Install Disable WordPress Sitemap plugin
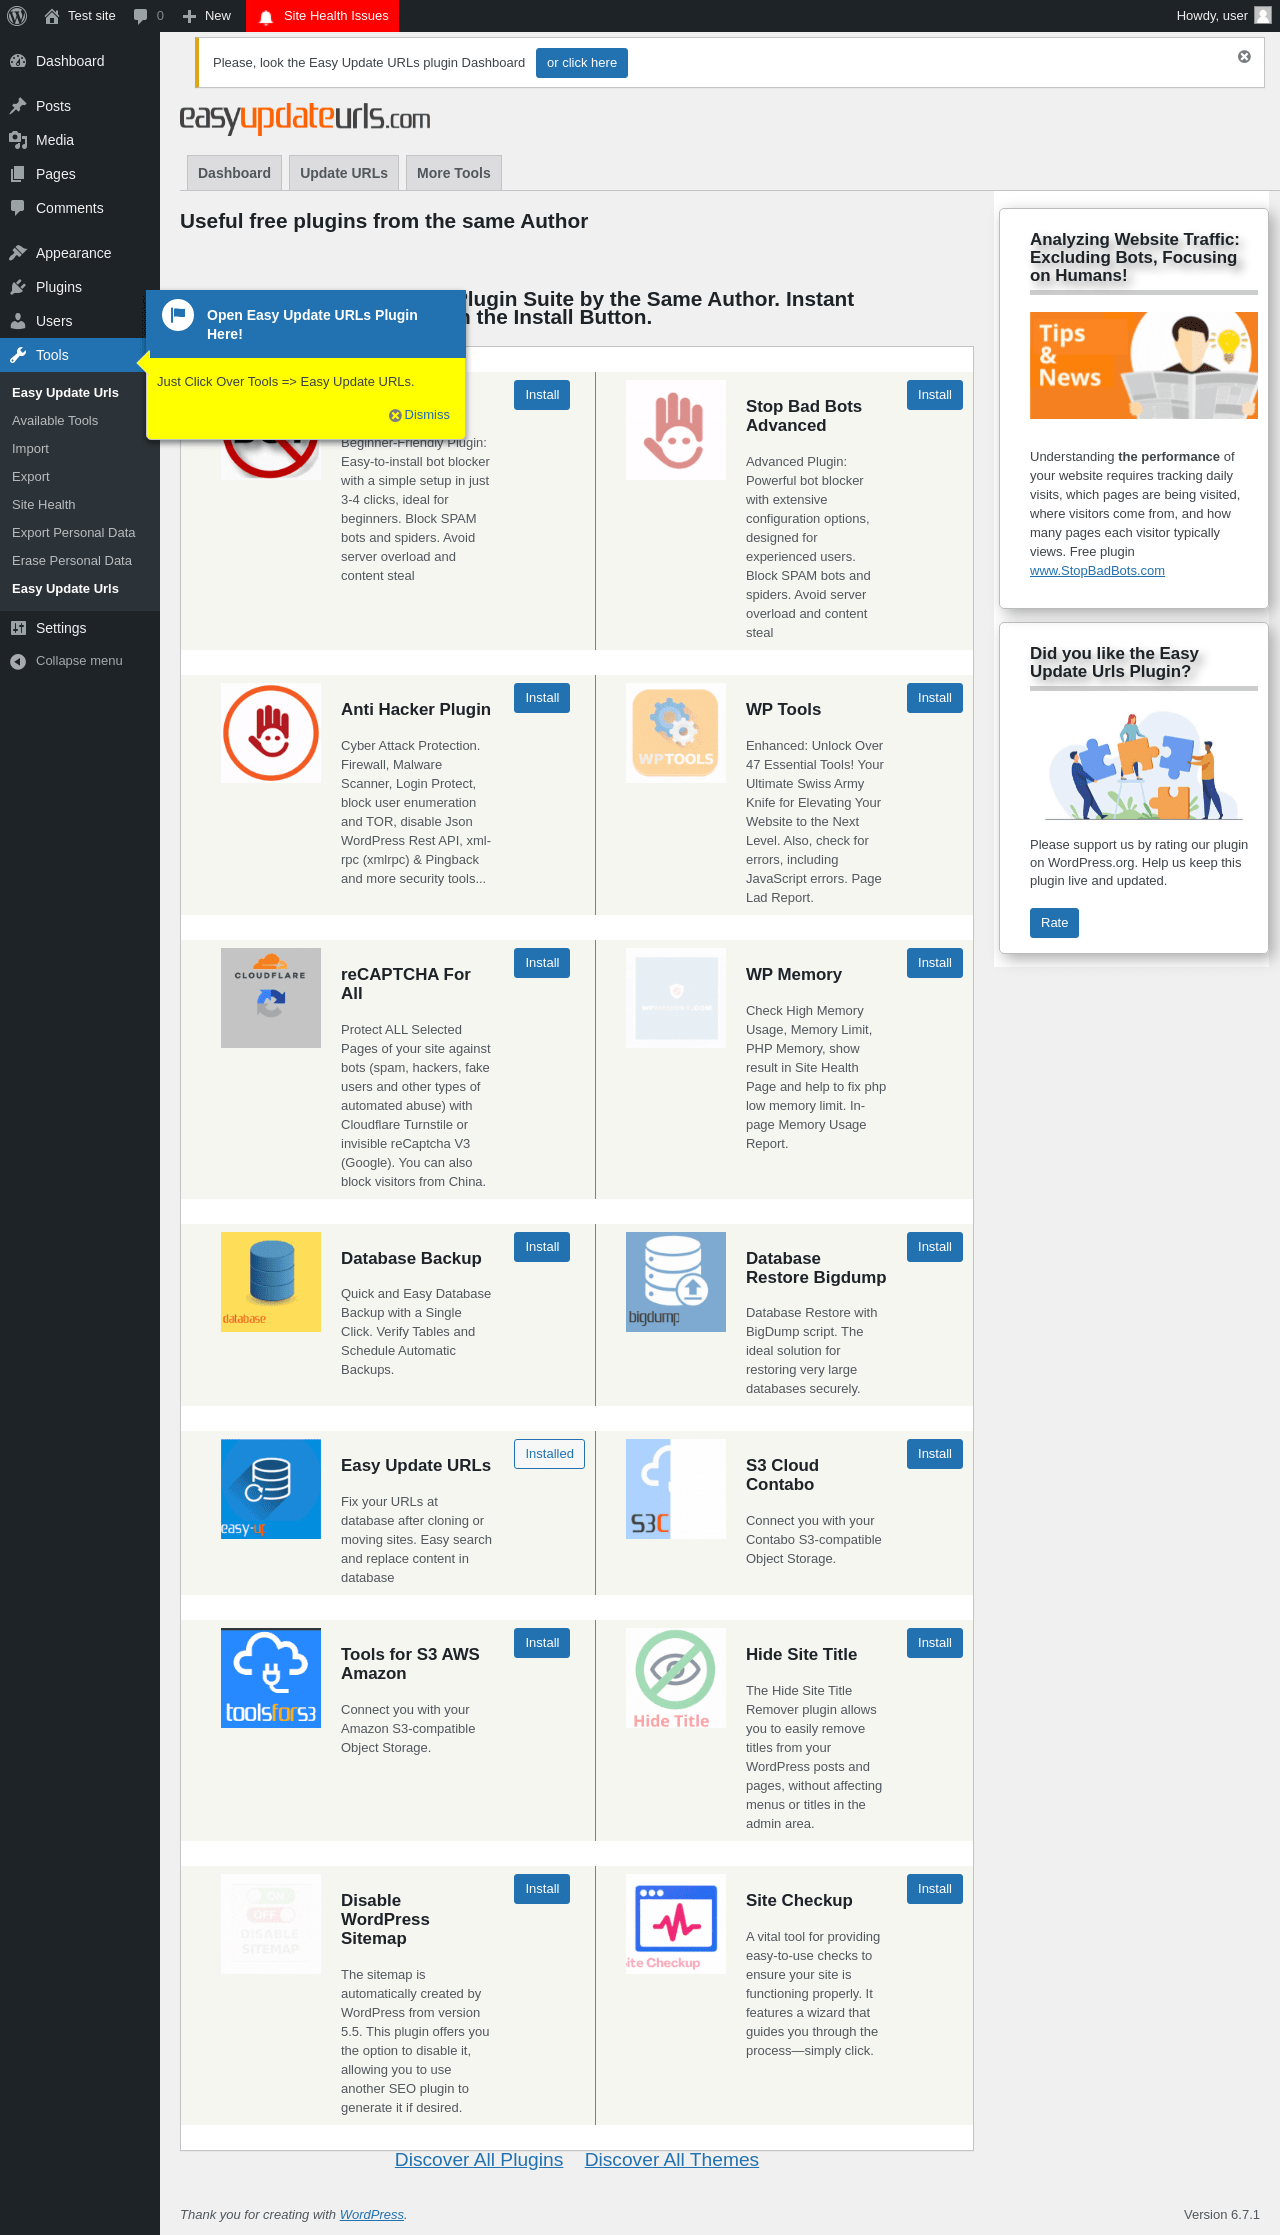Screen dimensions: 1280x2235 coord(542,1889)
